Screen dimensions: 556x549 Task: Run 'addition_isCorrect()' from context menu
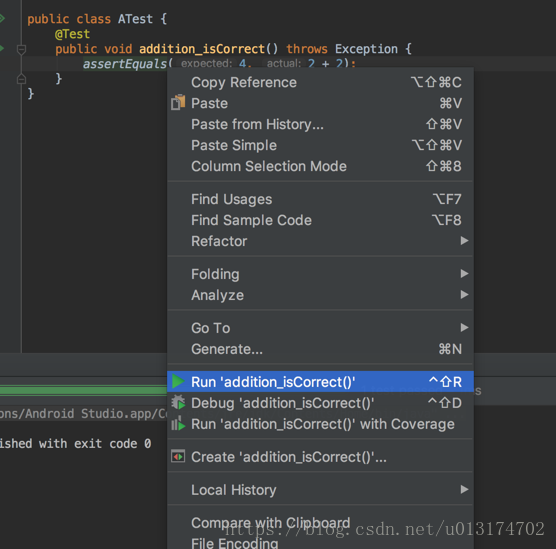click(320, 382)
